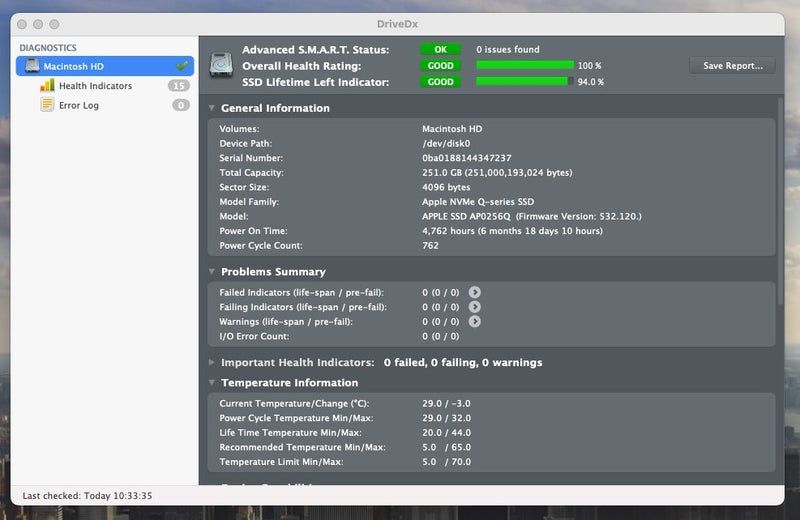The width and height of the screenshot is (800, 520).
Task: Click Temperature Limit value 5.0 / 70.0
Action: pos(446,461)
